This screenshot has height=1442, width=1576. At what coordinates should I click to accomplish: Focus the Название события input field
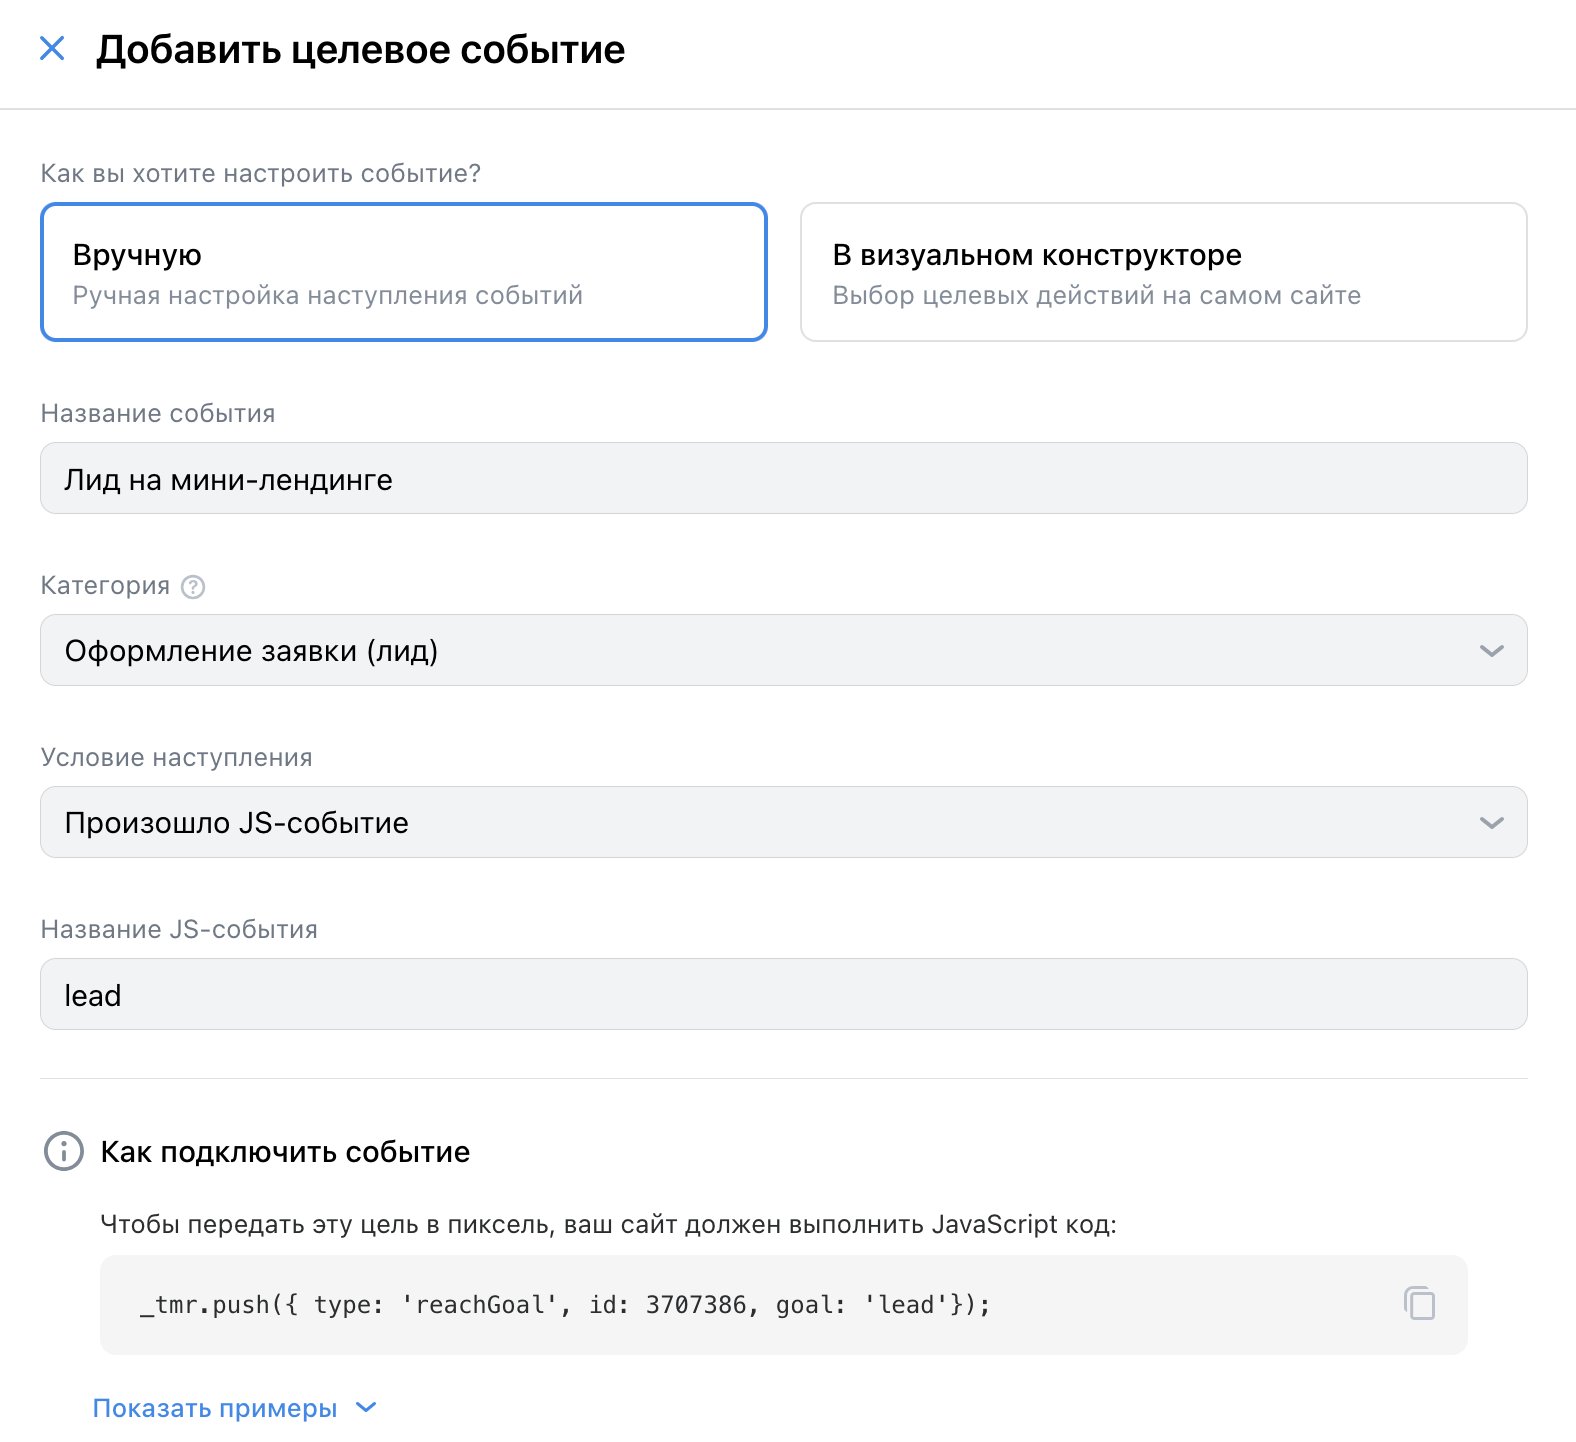[783, 479]
